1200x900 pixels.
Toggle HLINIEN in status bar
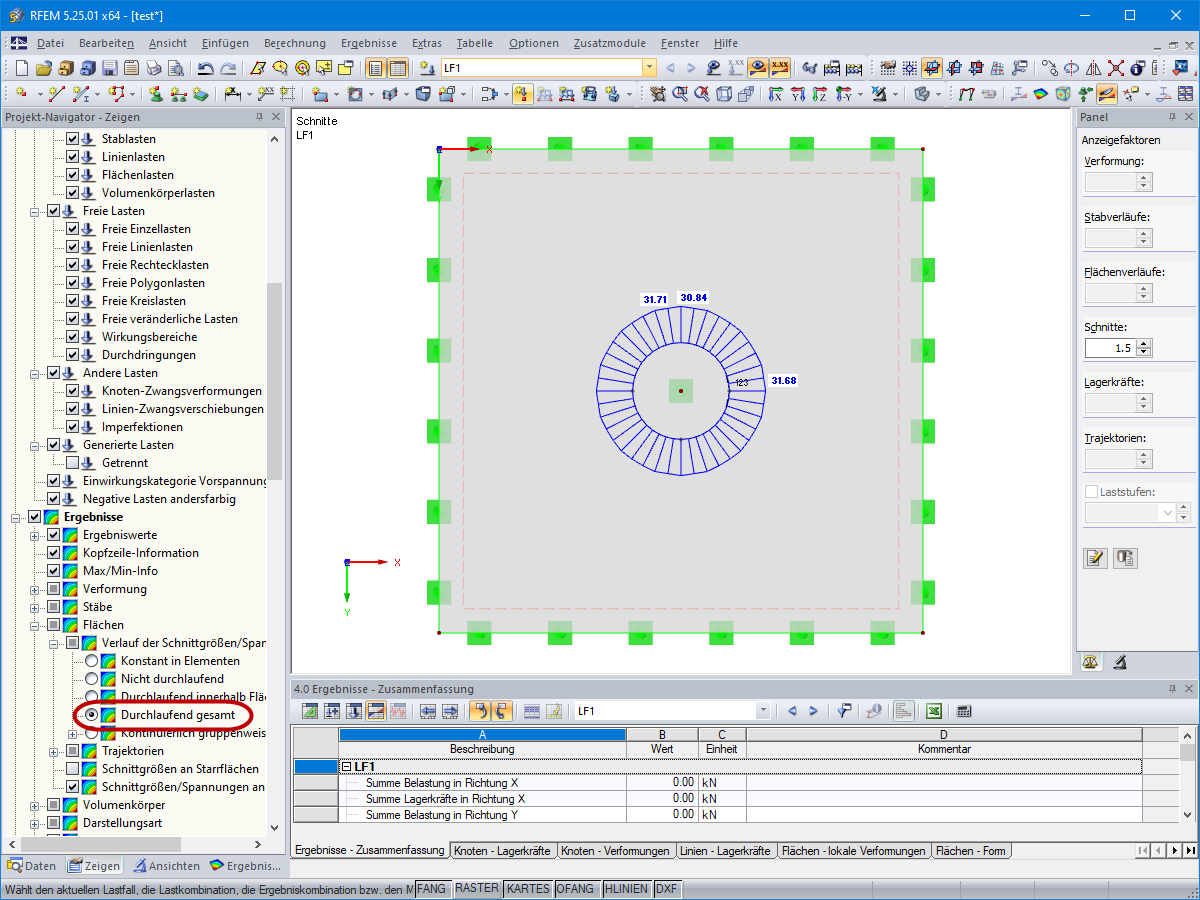click(x=627, y=888)
